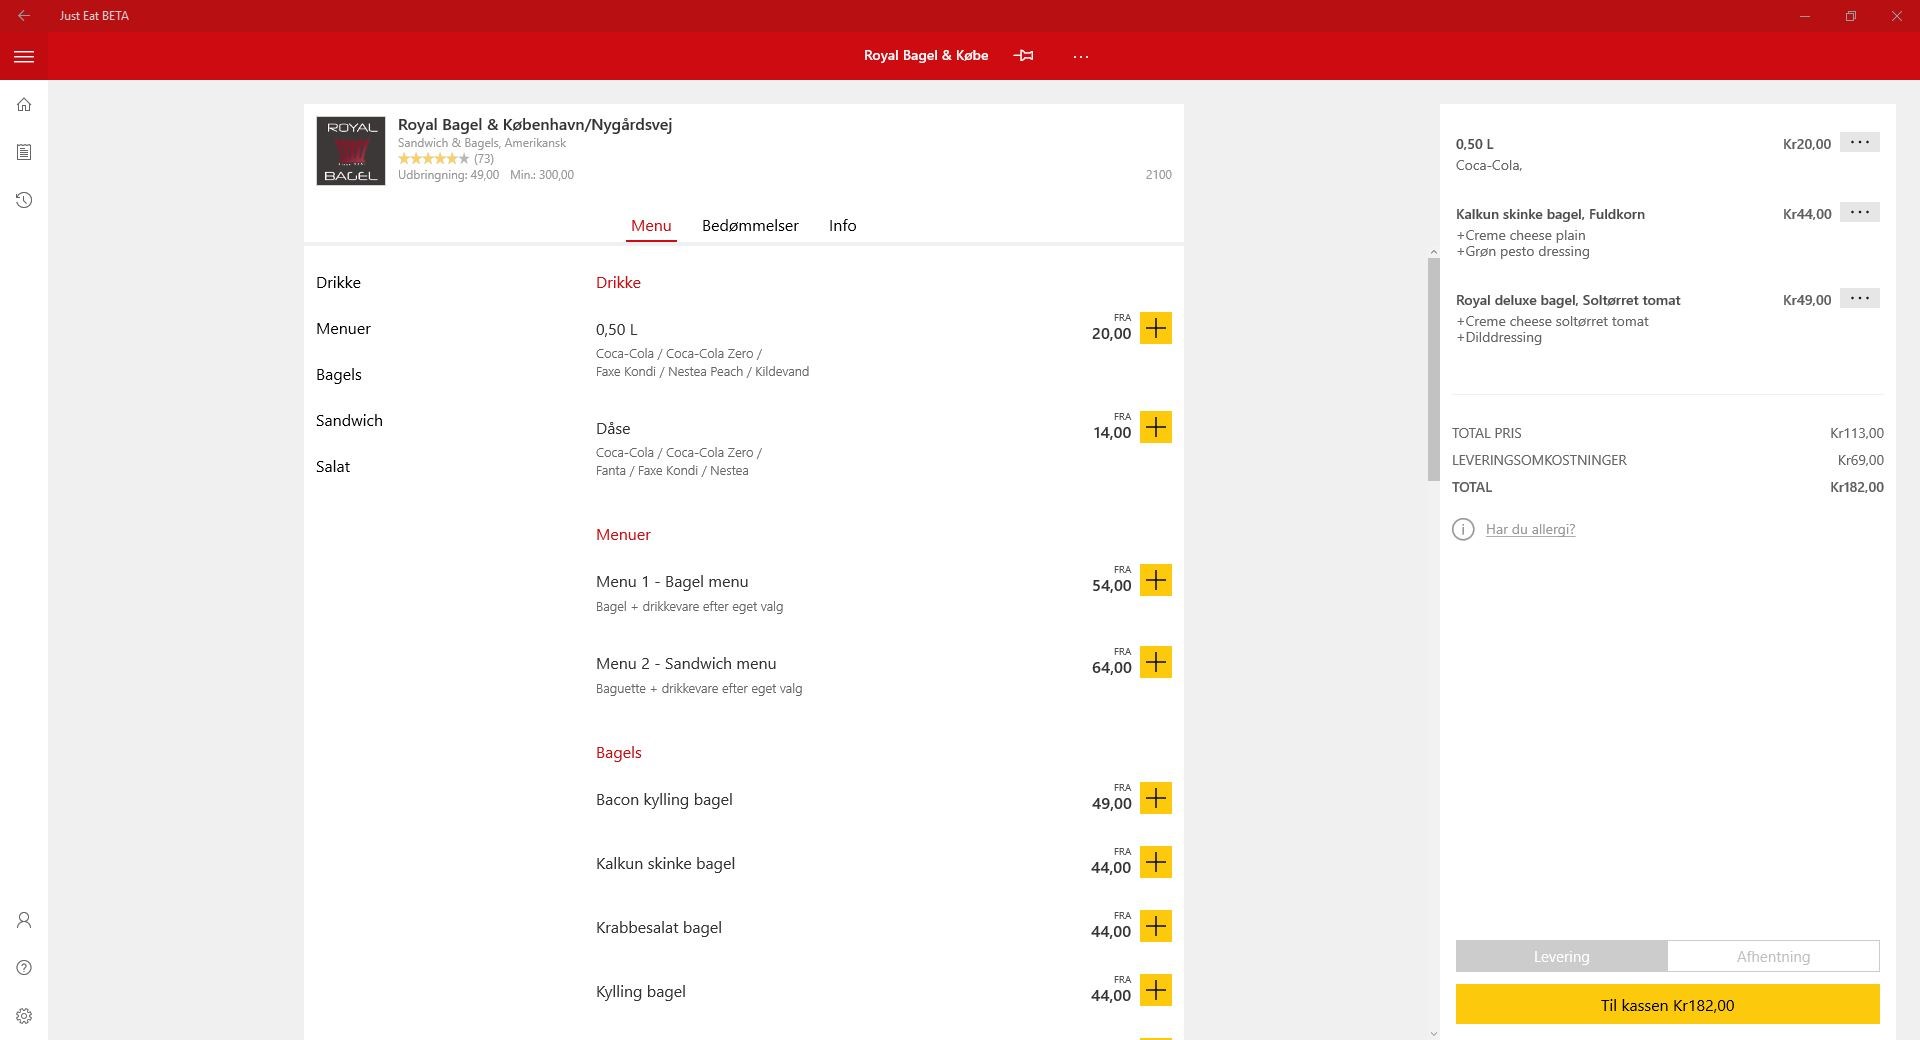
Task: Open the settings gear icon
Action: coord(24,1016)
